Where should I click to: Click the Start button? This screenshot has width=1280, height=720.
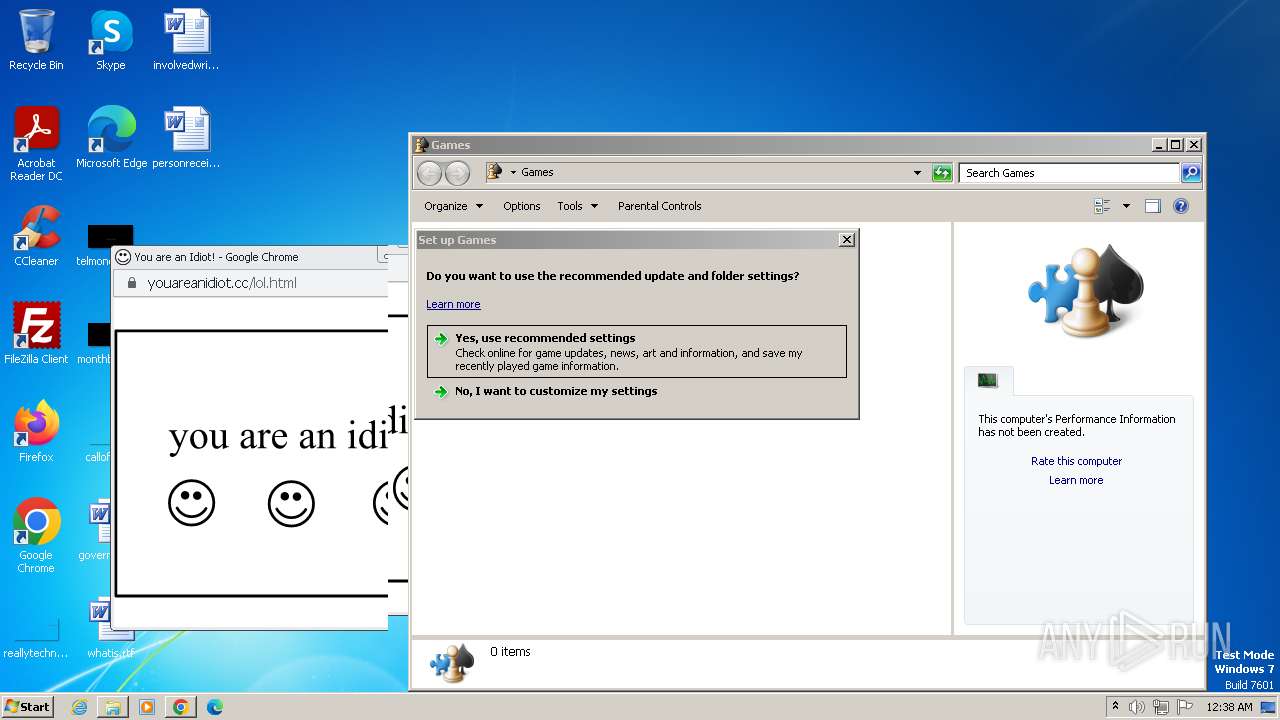coord(28,706)
